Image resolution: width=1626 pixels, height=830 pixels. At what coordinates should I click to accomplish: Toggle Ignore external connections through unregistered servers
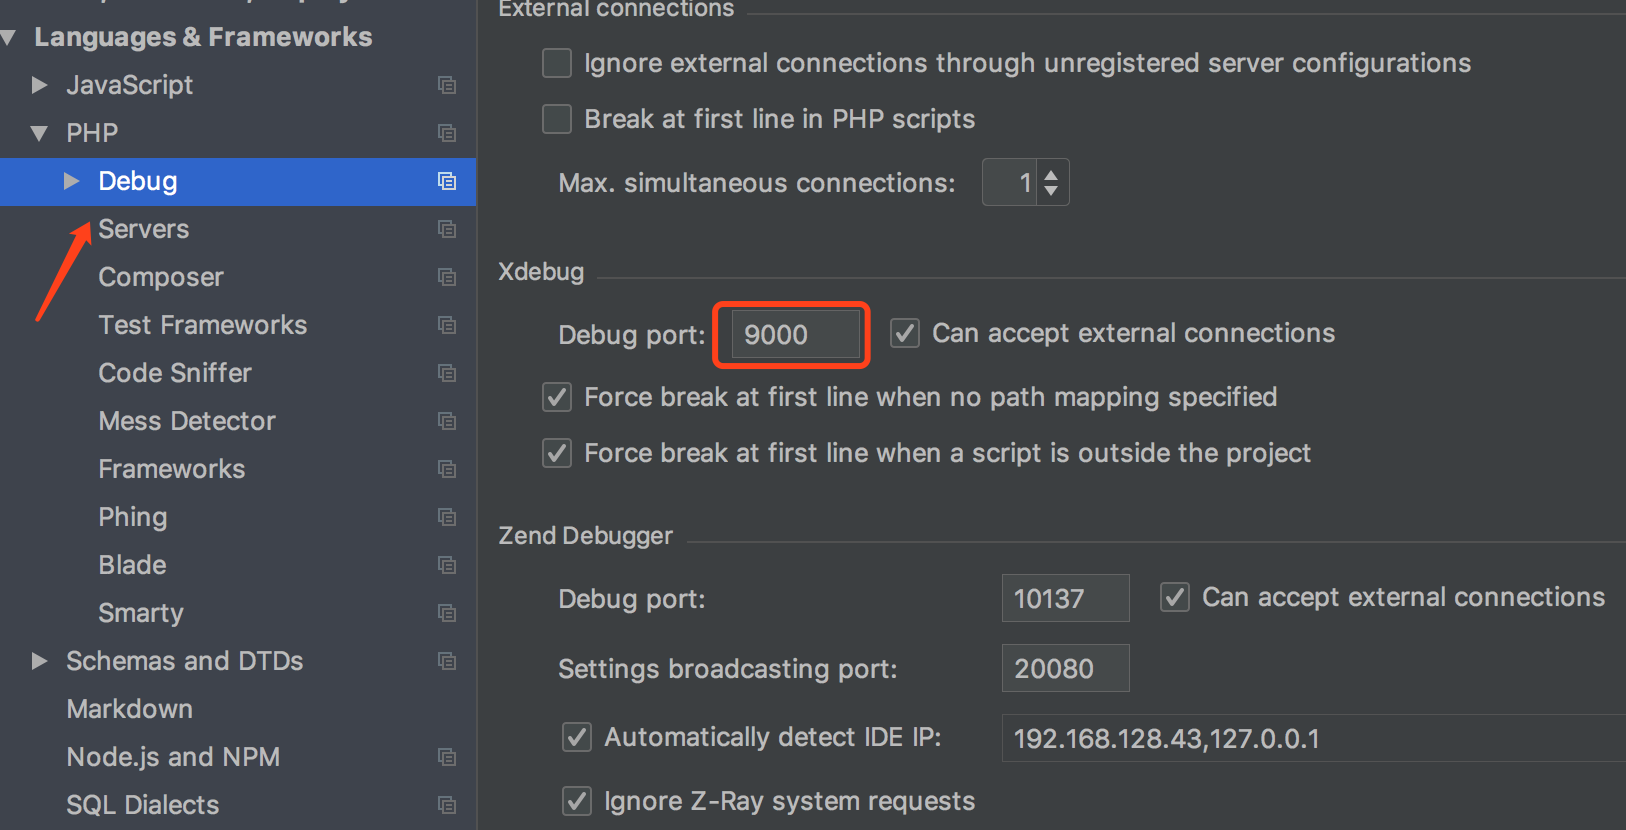pos(557,63)
